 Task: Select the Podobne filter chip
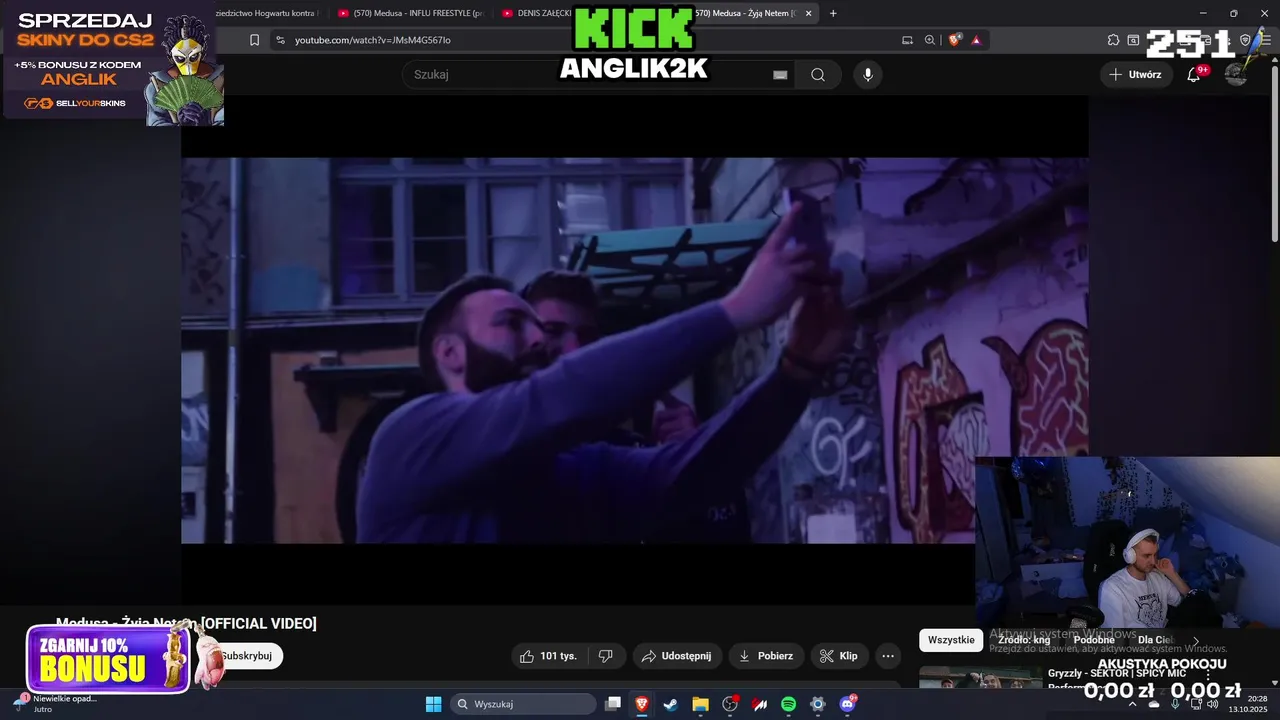[1094, 640]
